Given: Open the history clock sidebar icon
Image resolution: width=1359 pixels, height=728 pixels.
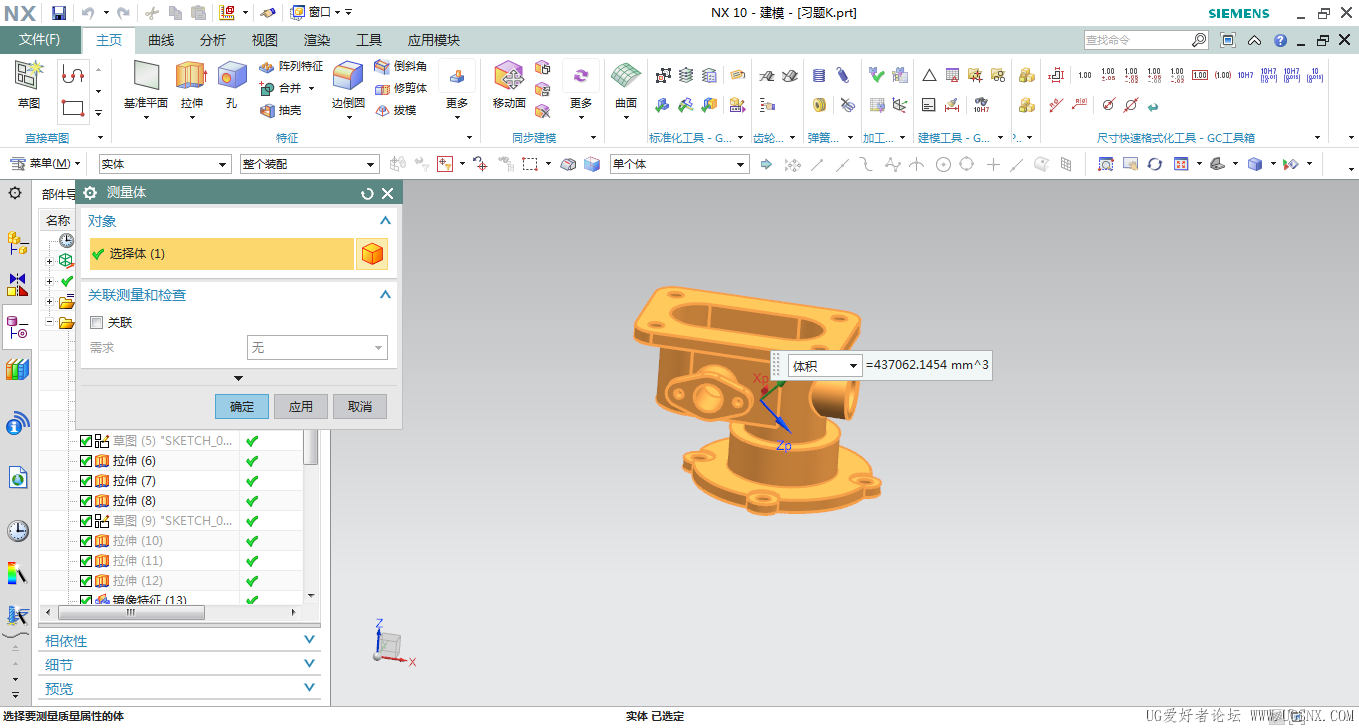Looking at the screenshot, I should [17, 531].
